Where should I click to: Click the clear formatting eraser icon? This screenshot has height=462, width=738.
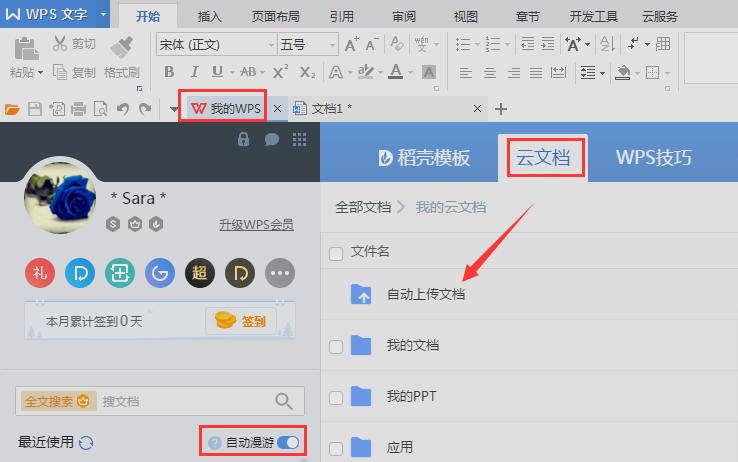pos(397,44)
